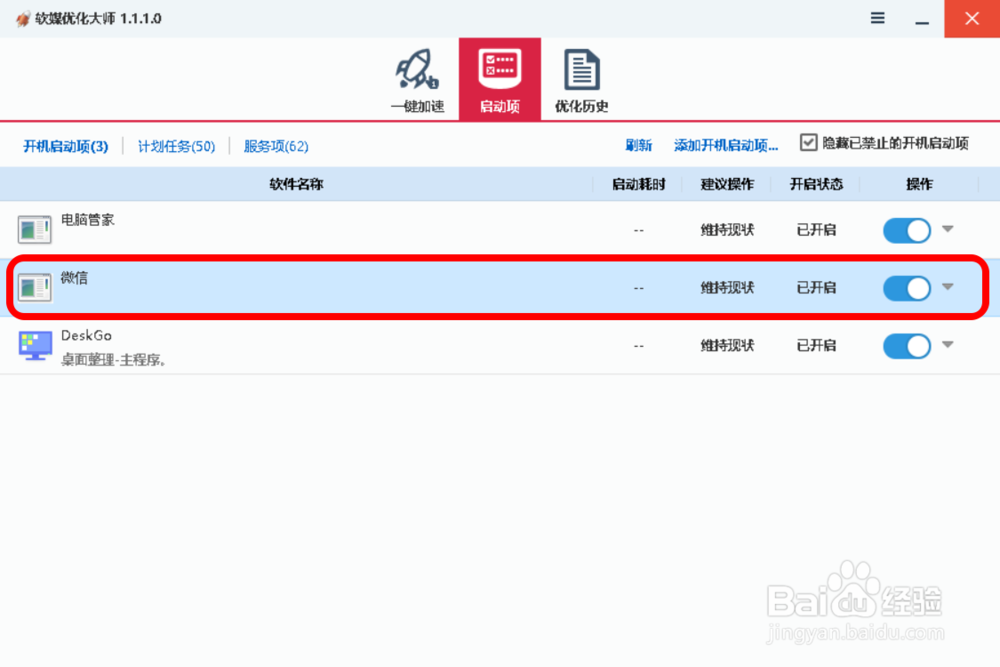Viewport: 1000px width, 667px height.
Task: Select the 微信 name text
Action: click(74, 277)
